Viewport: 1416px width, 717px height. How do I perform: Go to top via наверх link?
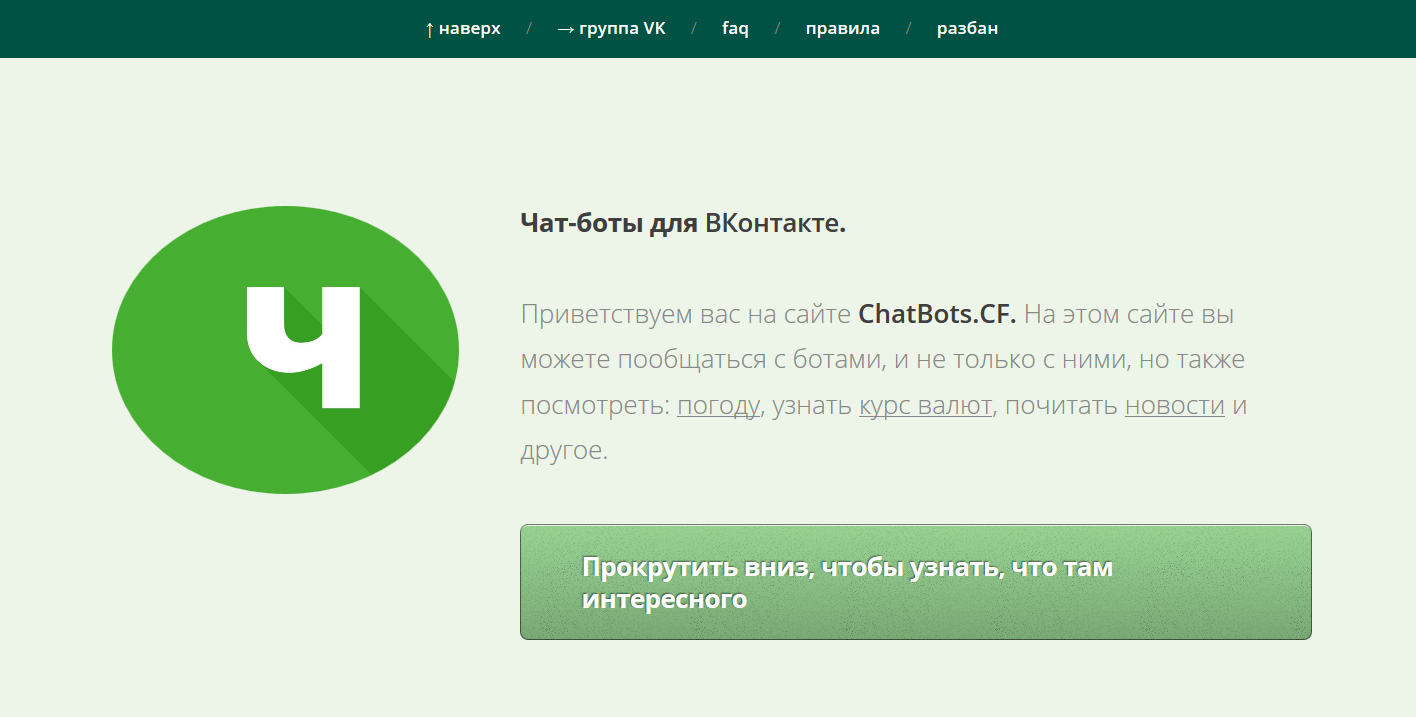(x=462, y=28)
